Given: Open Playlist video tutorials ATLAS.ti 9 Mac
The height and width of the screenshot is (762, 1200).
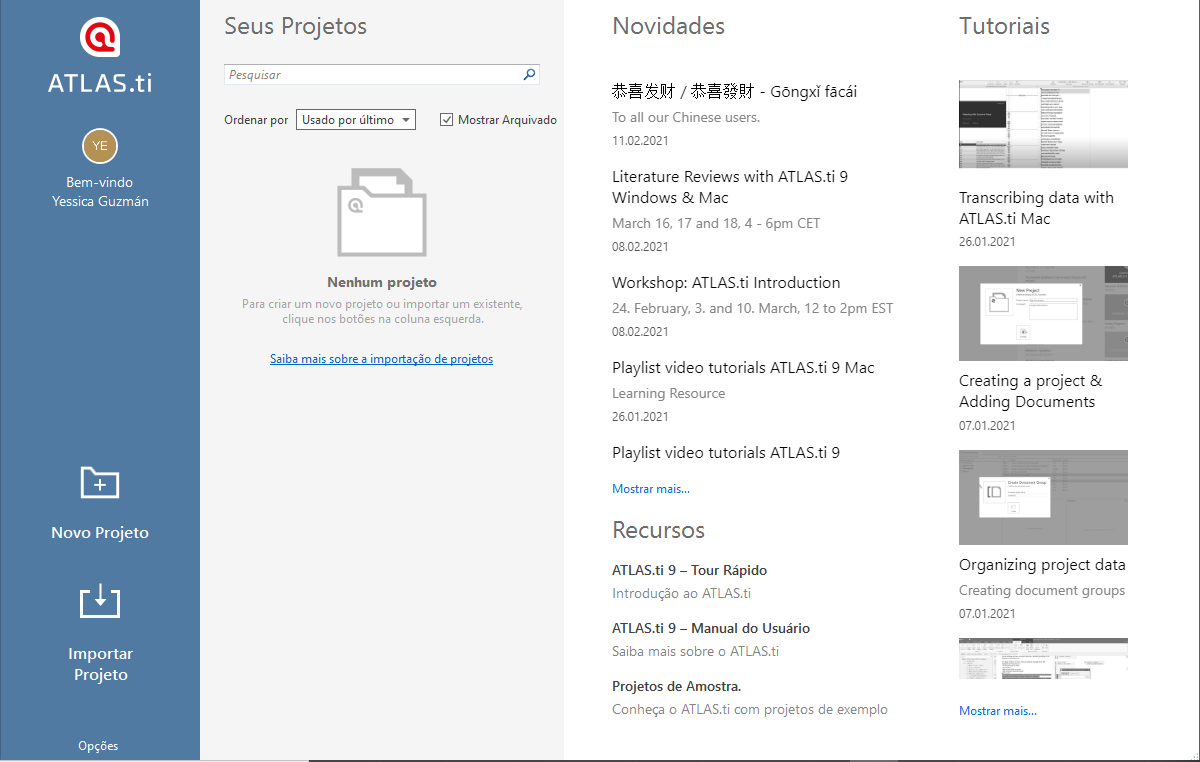Looking at the screenshot, I should pos(743,368).
